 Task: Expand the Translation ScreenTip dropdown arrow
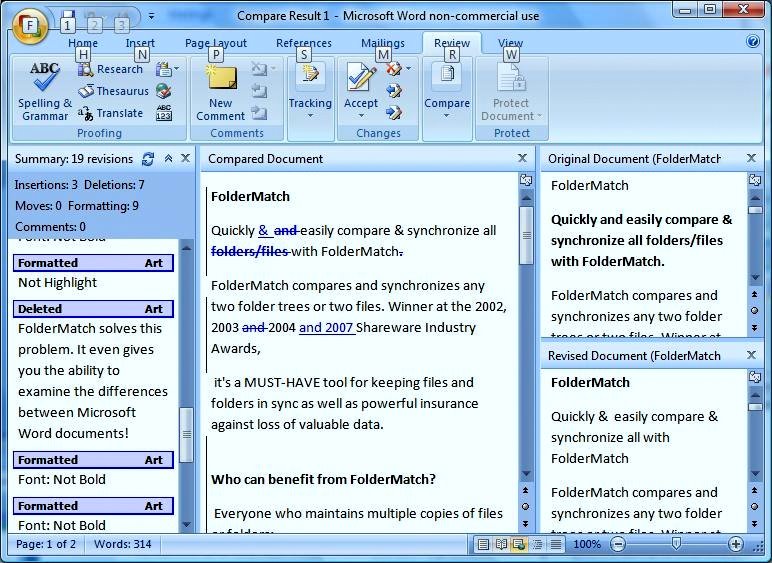[176, 69]
